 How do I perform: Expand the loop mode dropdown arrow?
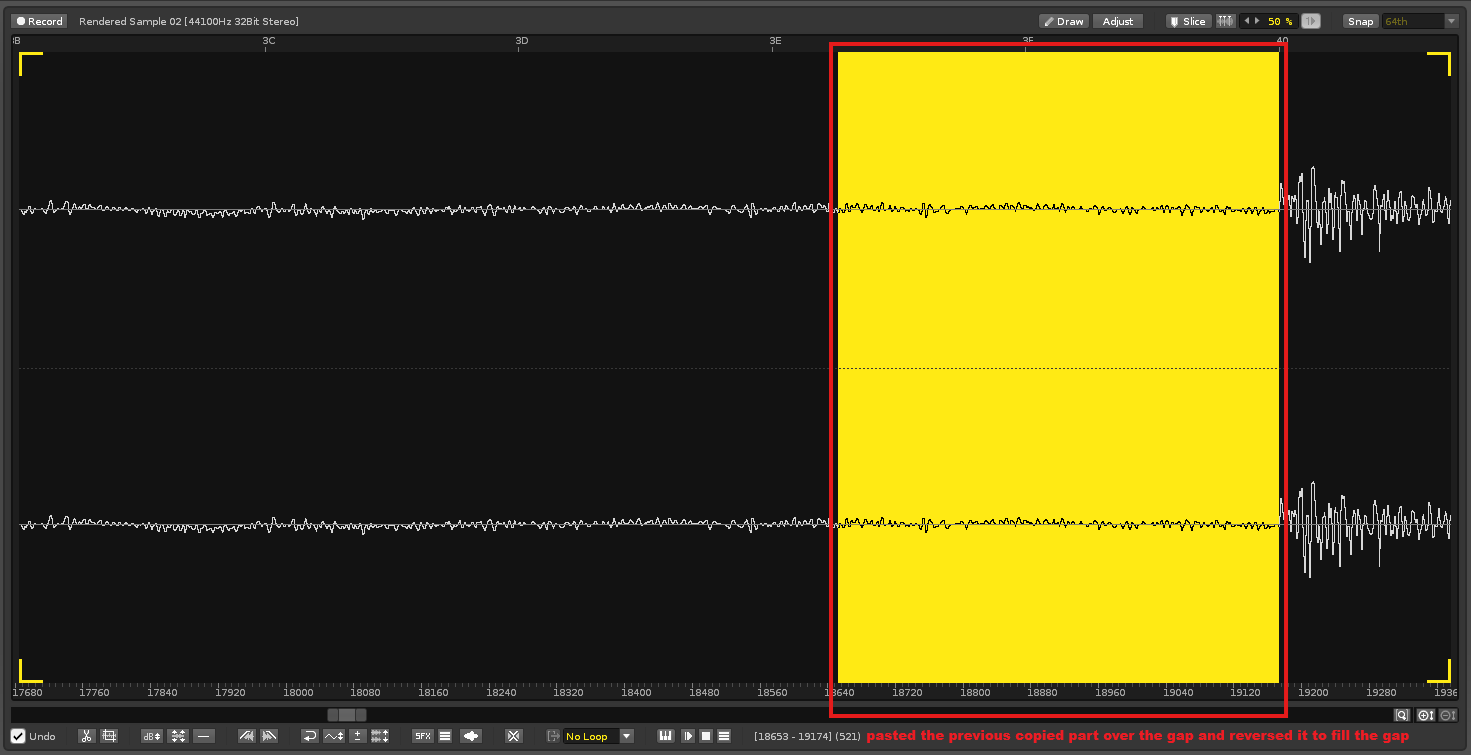[x=627, y=736]
